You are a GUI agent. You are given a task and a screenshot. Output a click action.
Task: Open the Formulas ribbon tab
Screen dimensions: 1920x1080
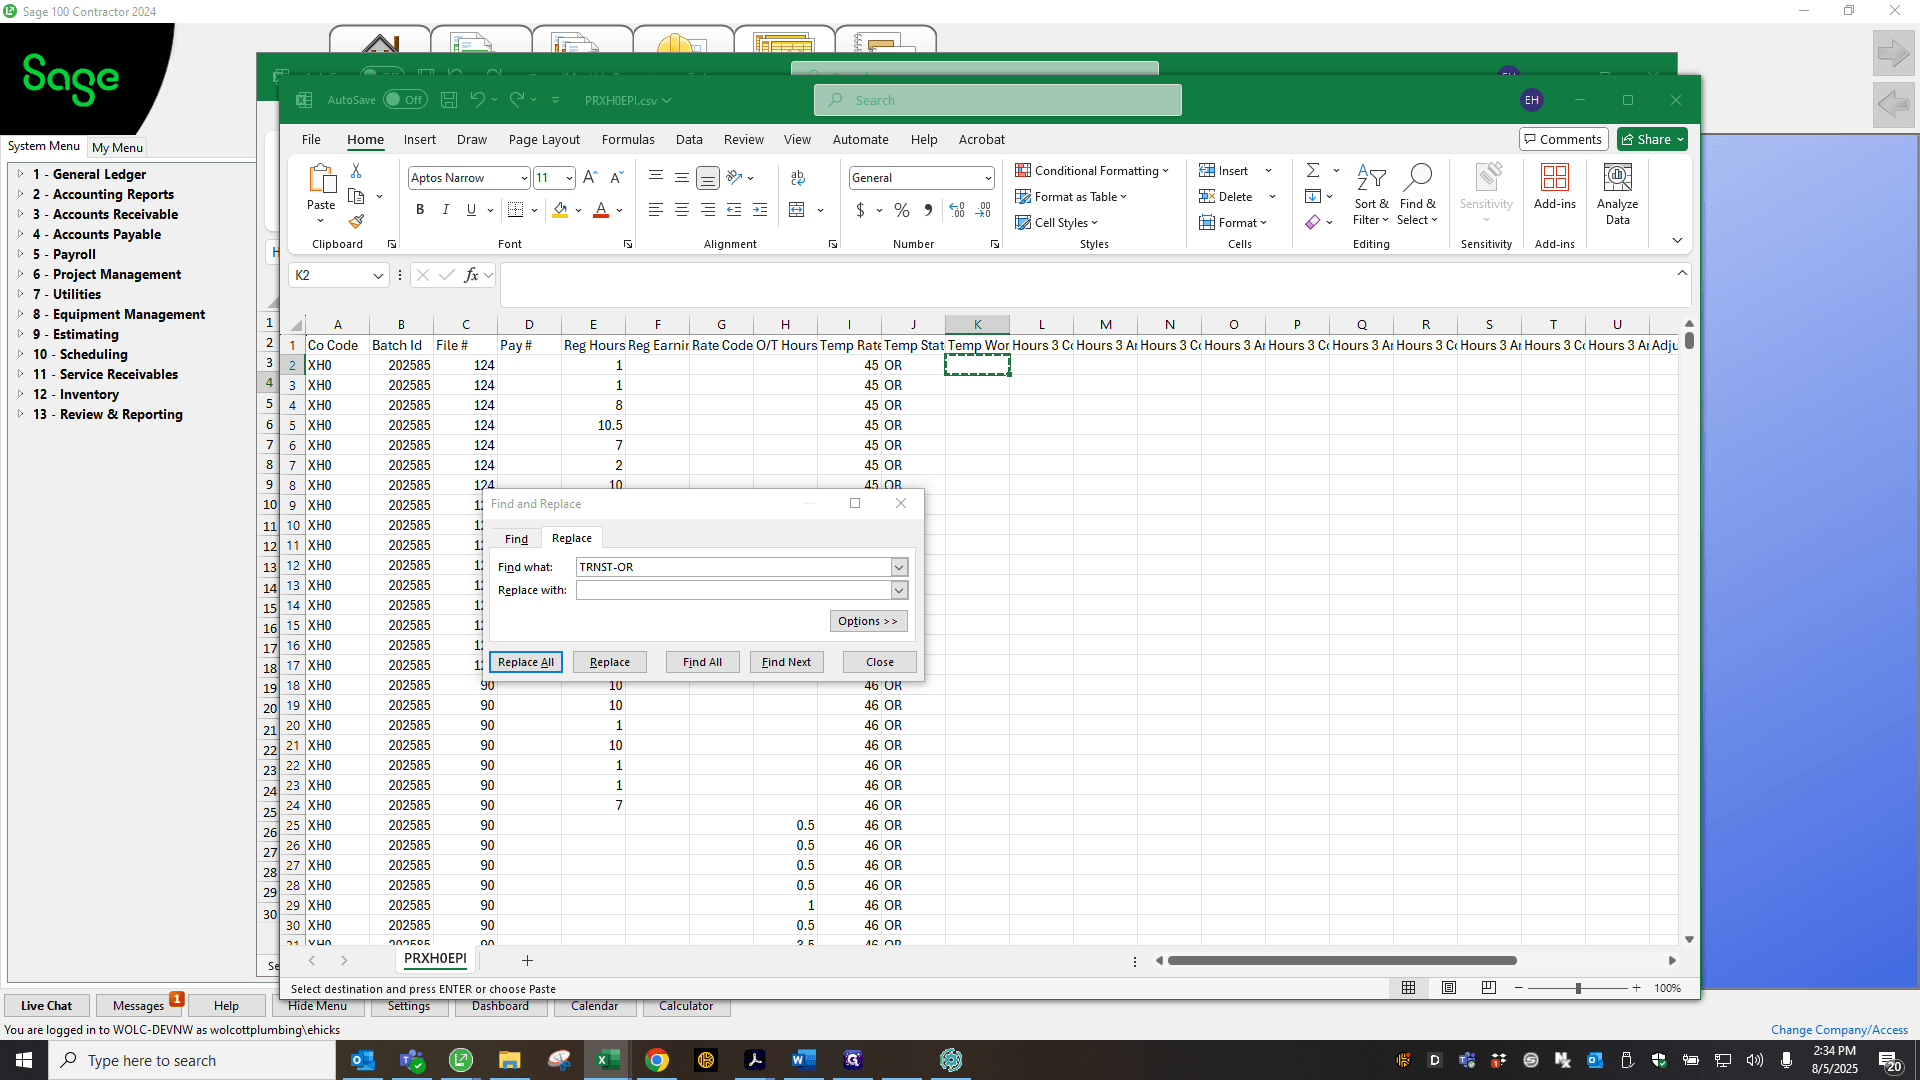pos(628,140)
